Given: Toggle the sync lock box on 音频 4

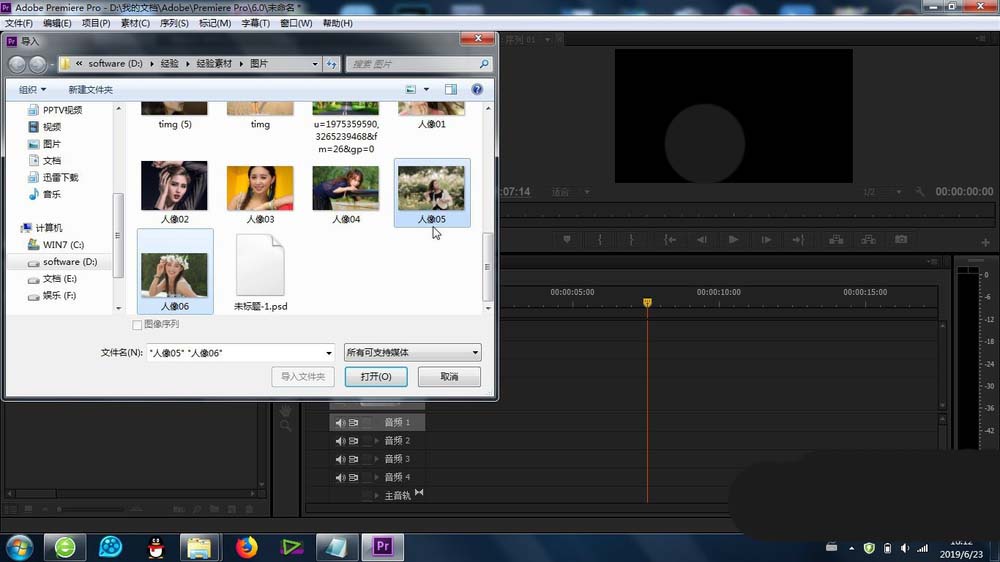Looking at the screenshot, I should pyautogui.click(x=367, y=477).
